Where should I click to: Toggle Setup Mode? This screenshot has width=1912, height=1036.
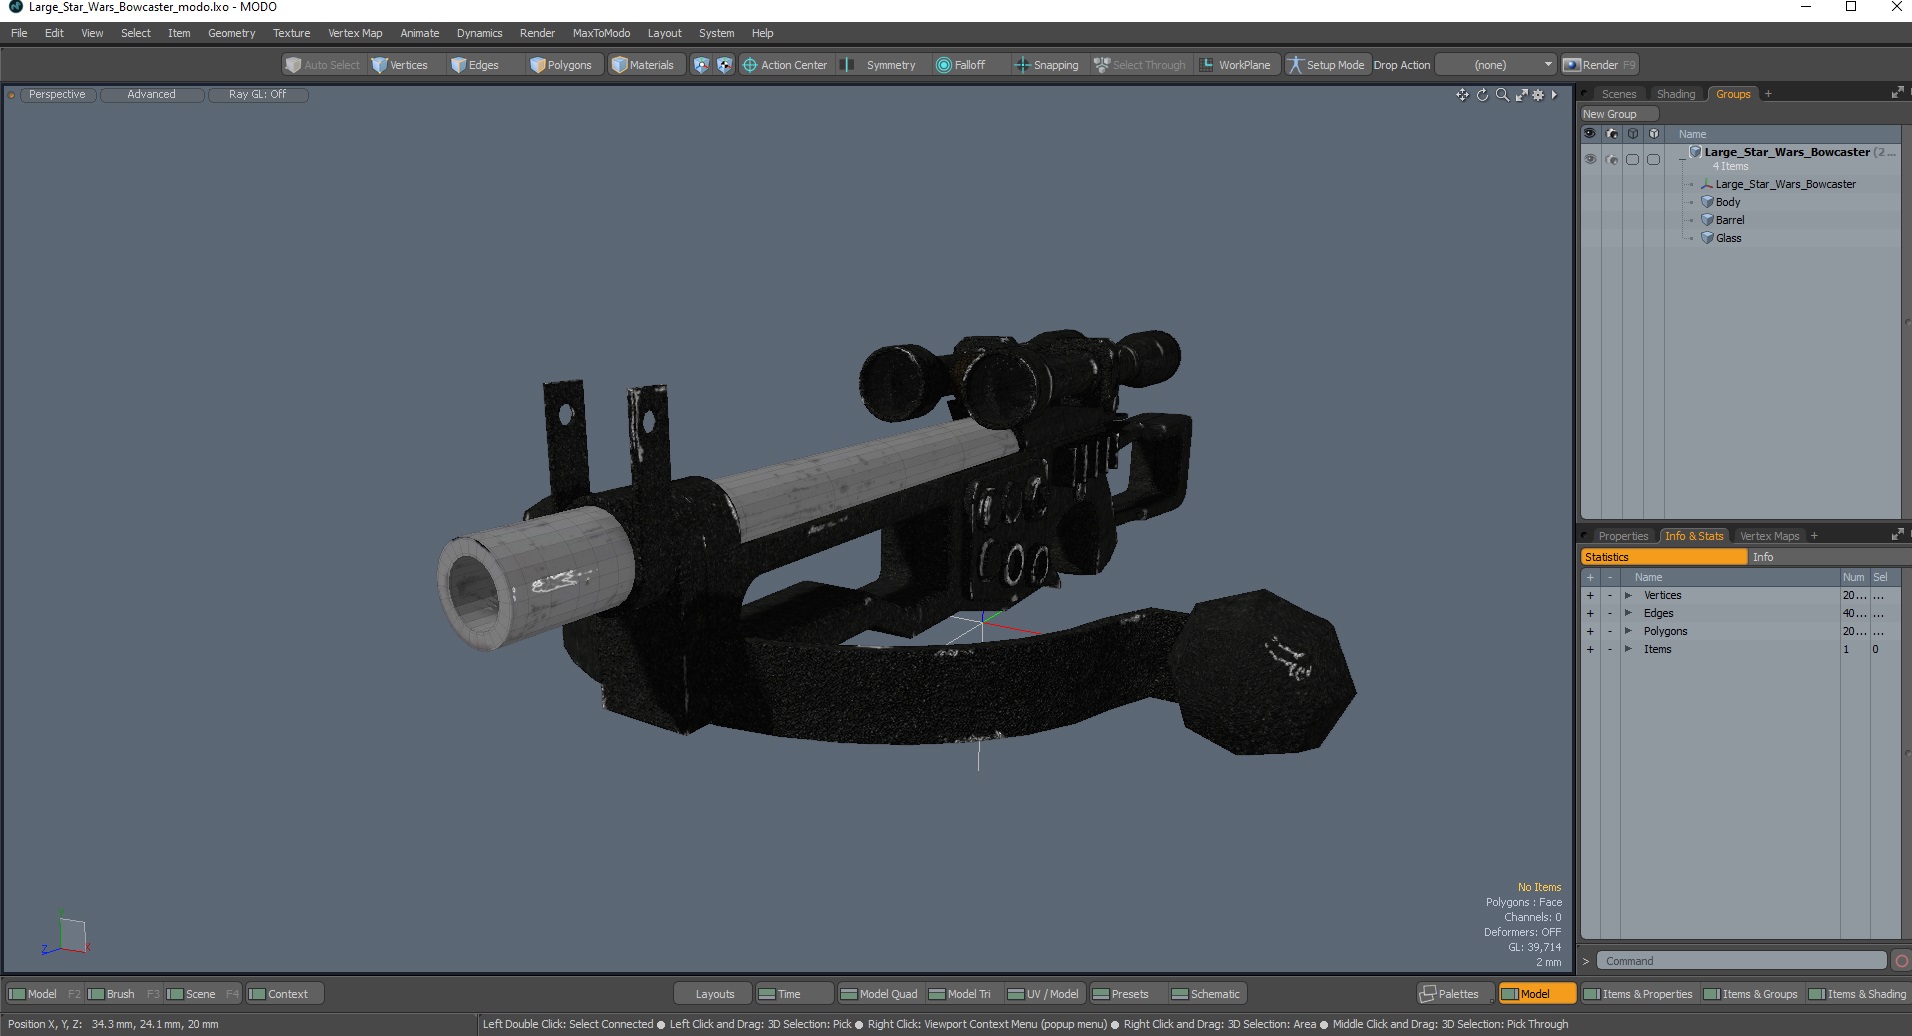point(1326,65)
